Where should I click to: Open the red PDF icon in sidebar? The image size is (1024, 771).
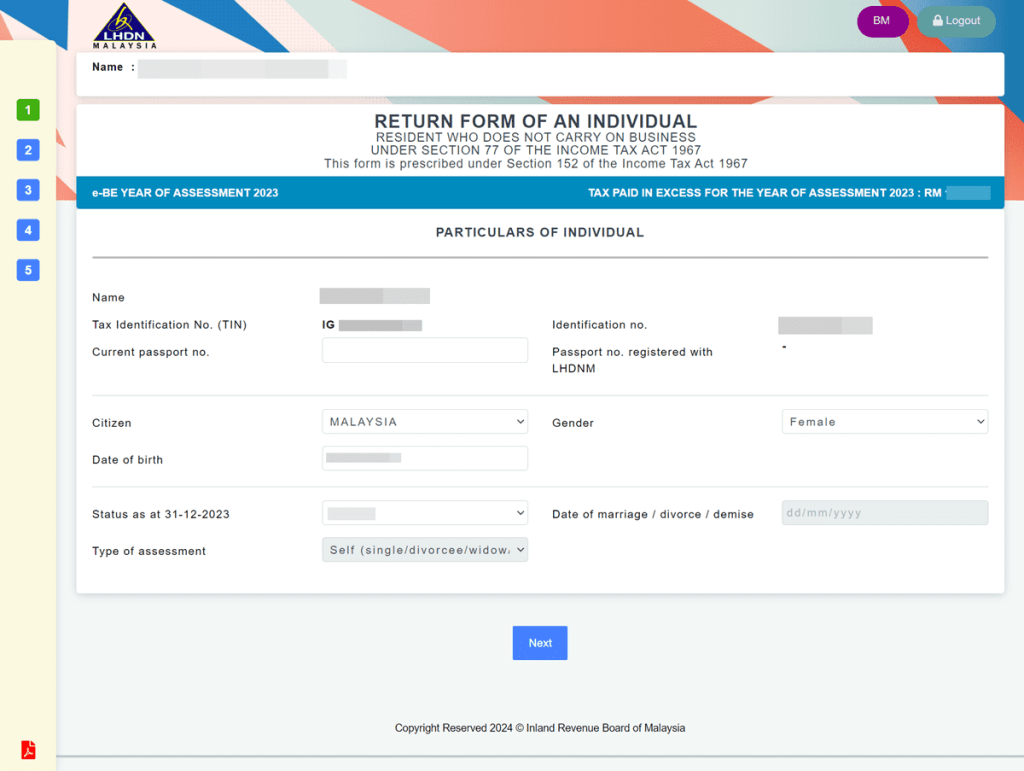(28, 750)
